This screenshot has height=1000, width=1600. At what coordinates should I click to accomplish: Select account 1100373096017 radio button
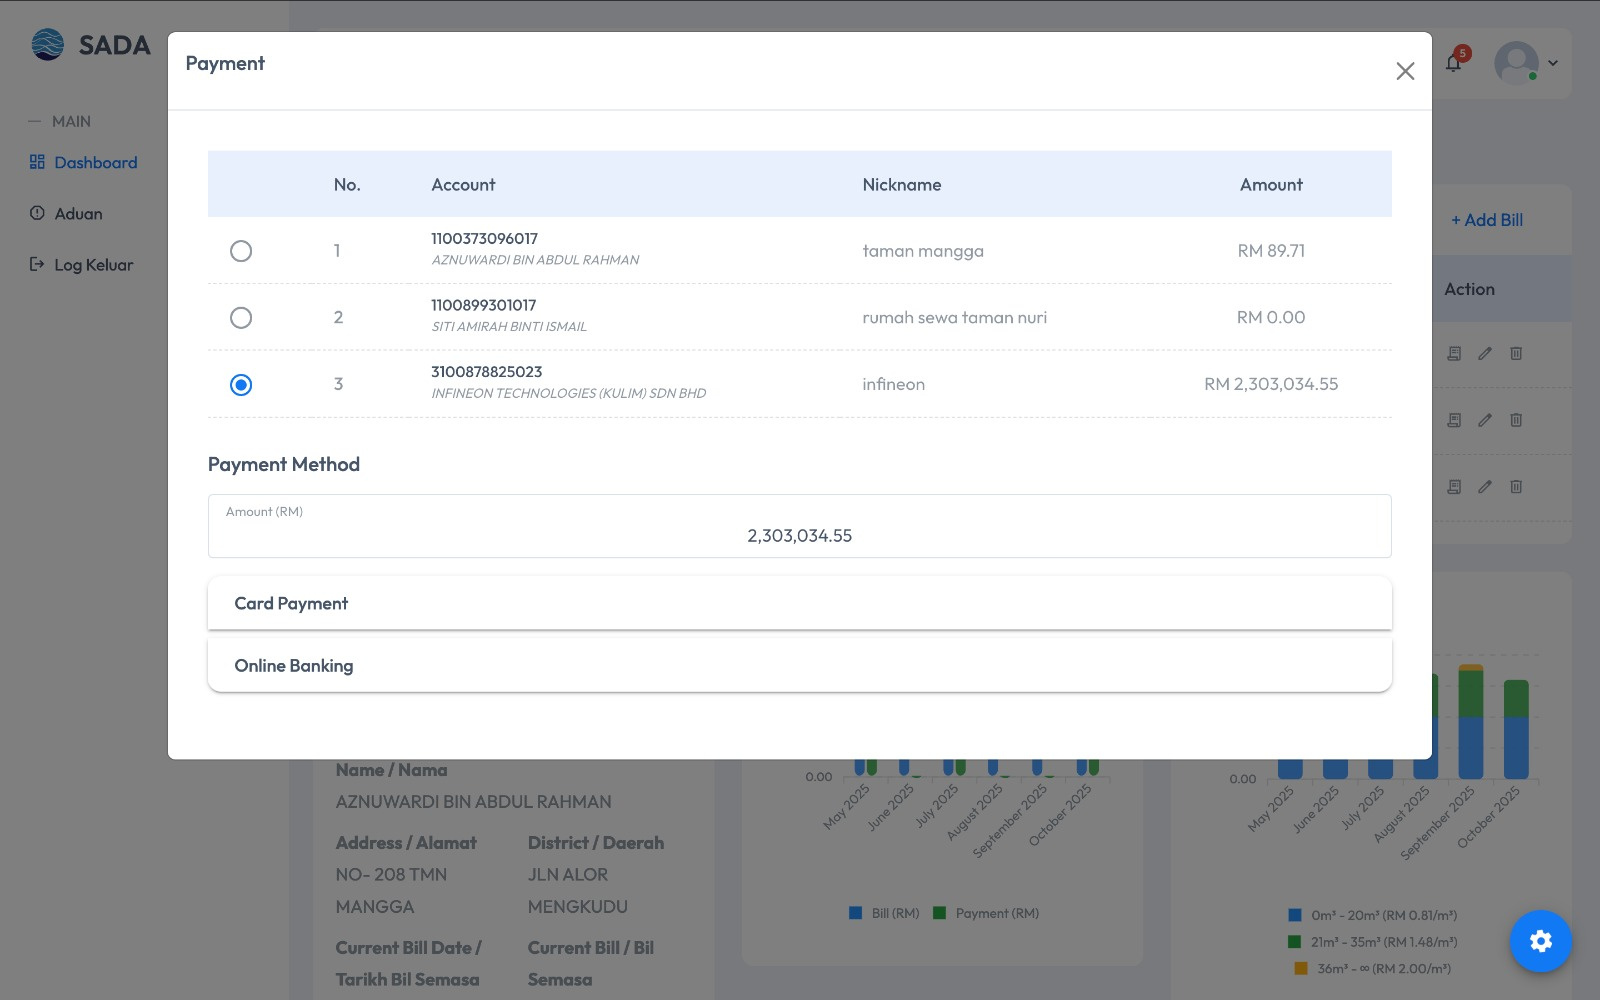coord(241,251)
